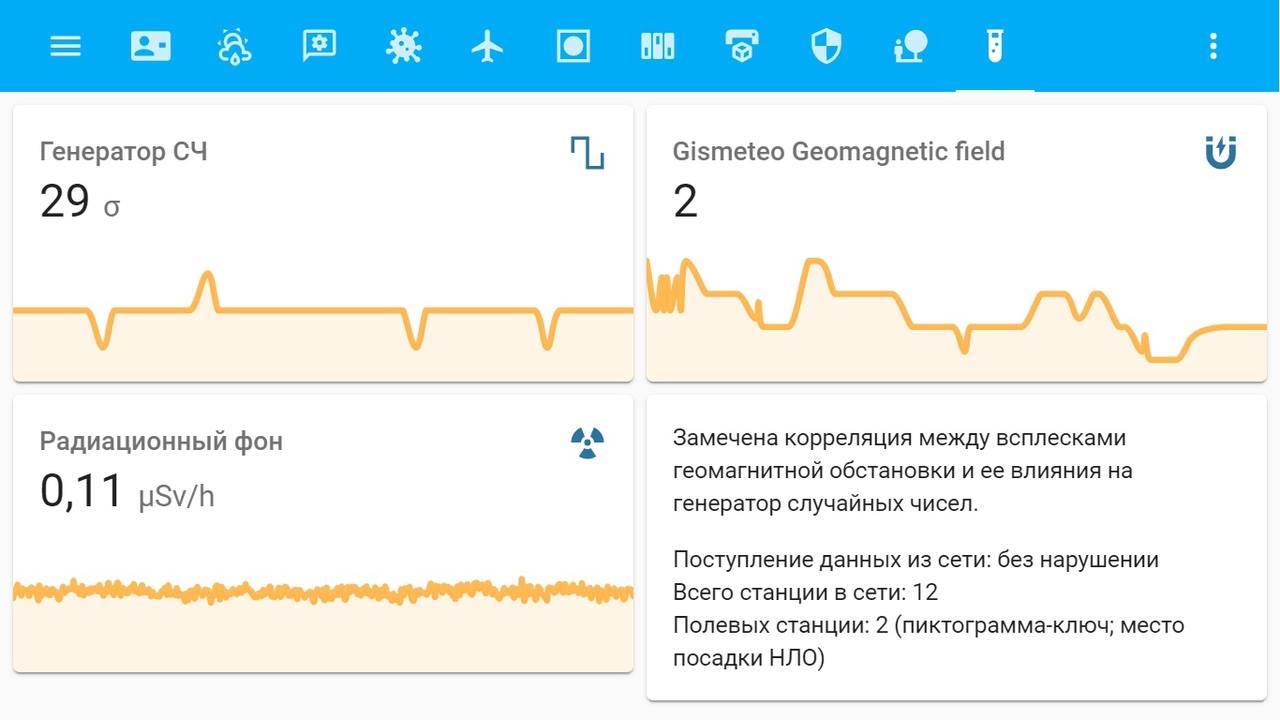Select the test tube lab tab
Screen dimensions: 1280x720
pyautogui.click(x=994, y=46)
